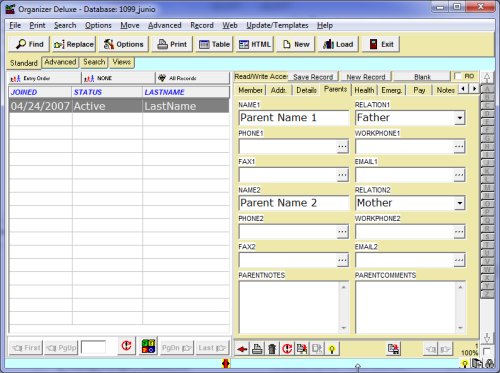Click into the EMAIL1 field

[x=404, y=175]
